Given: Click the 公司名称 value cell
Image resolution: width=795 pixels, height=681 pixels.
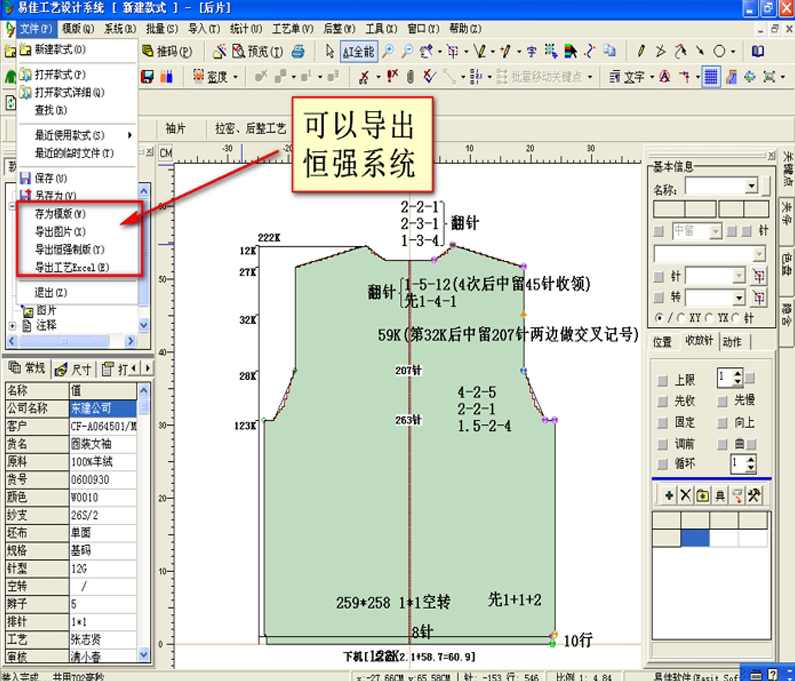Looking at the screenshot, I should [x=103, y=408].
